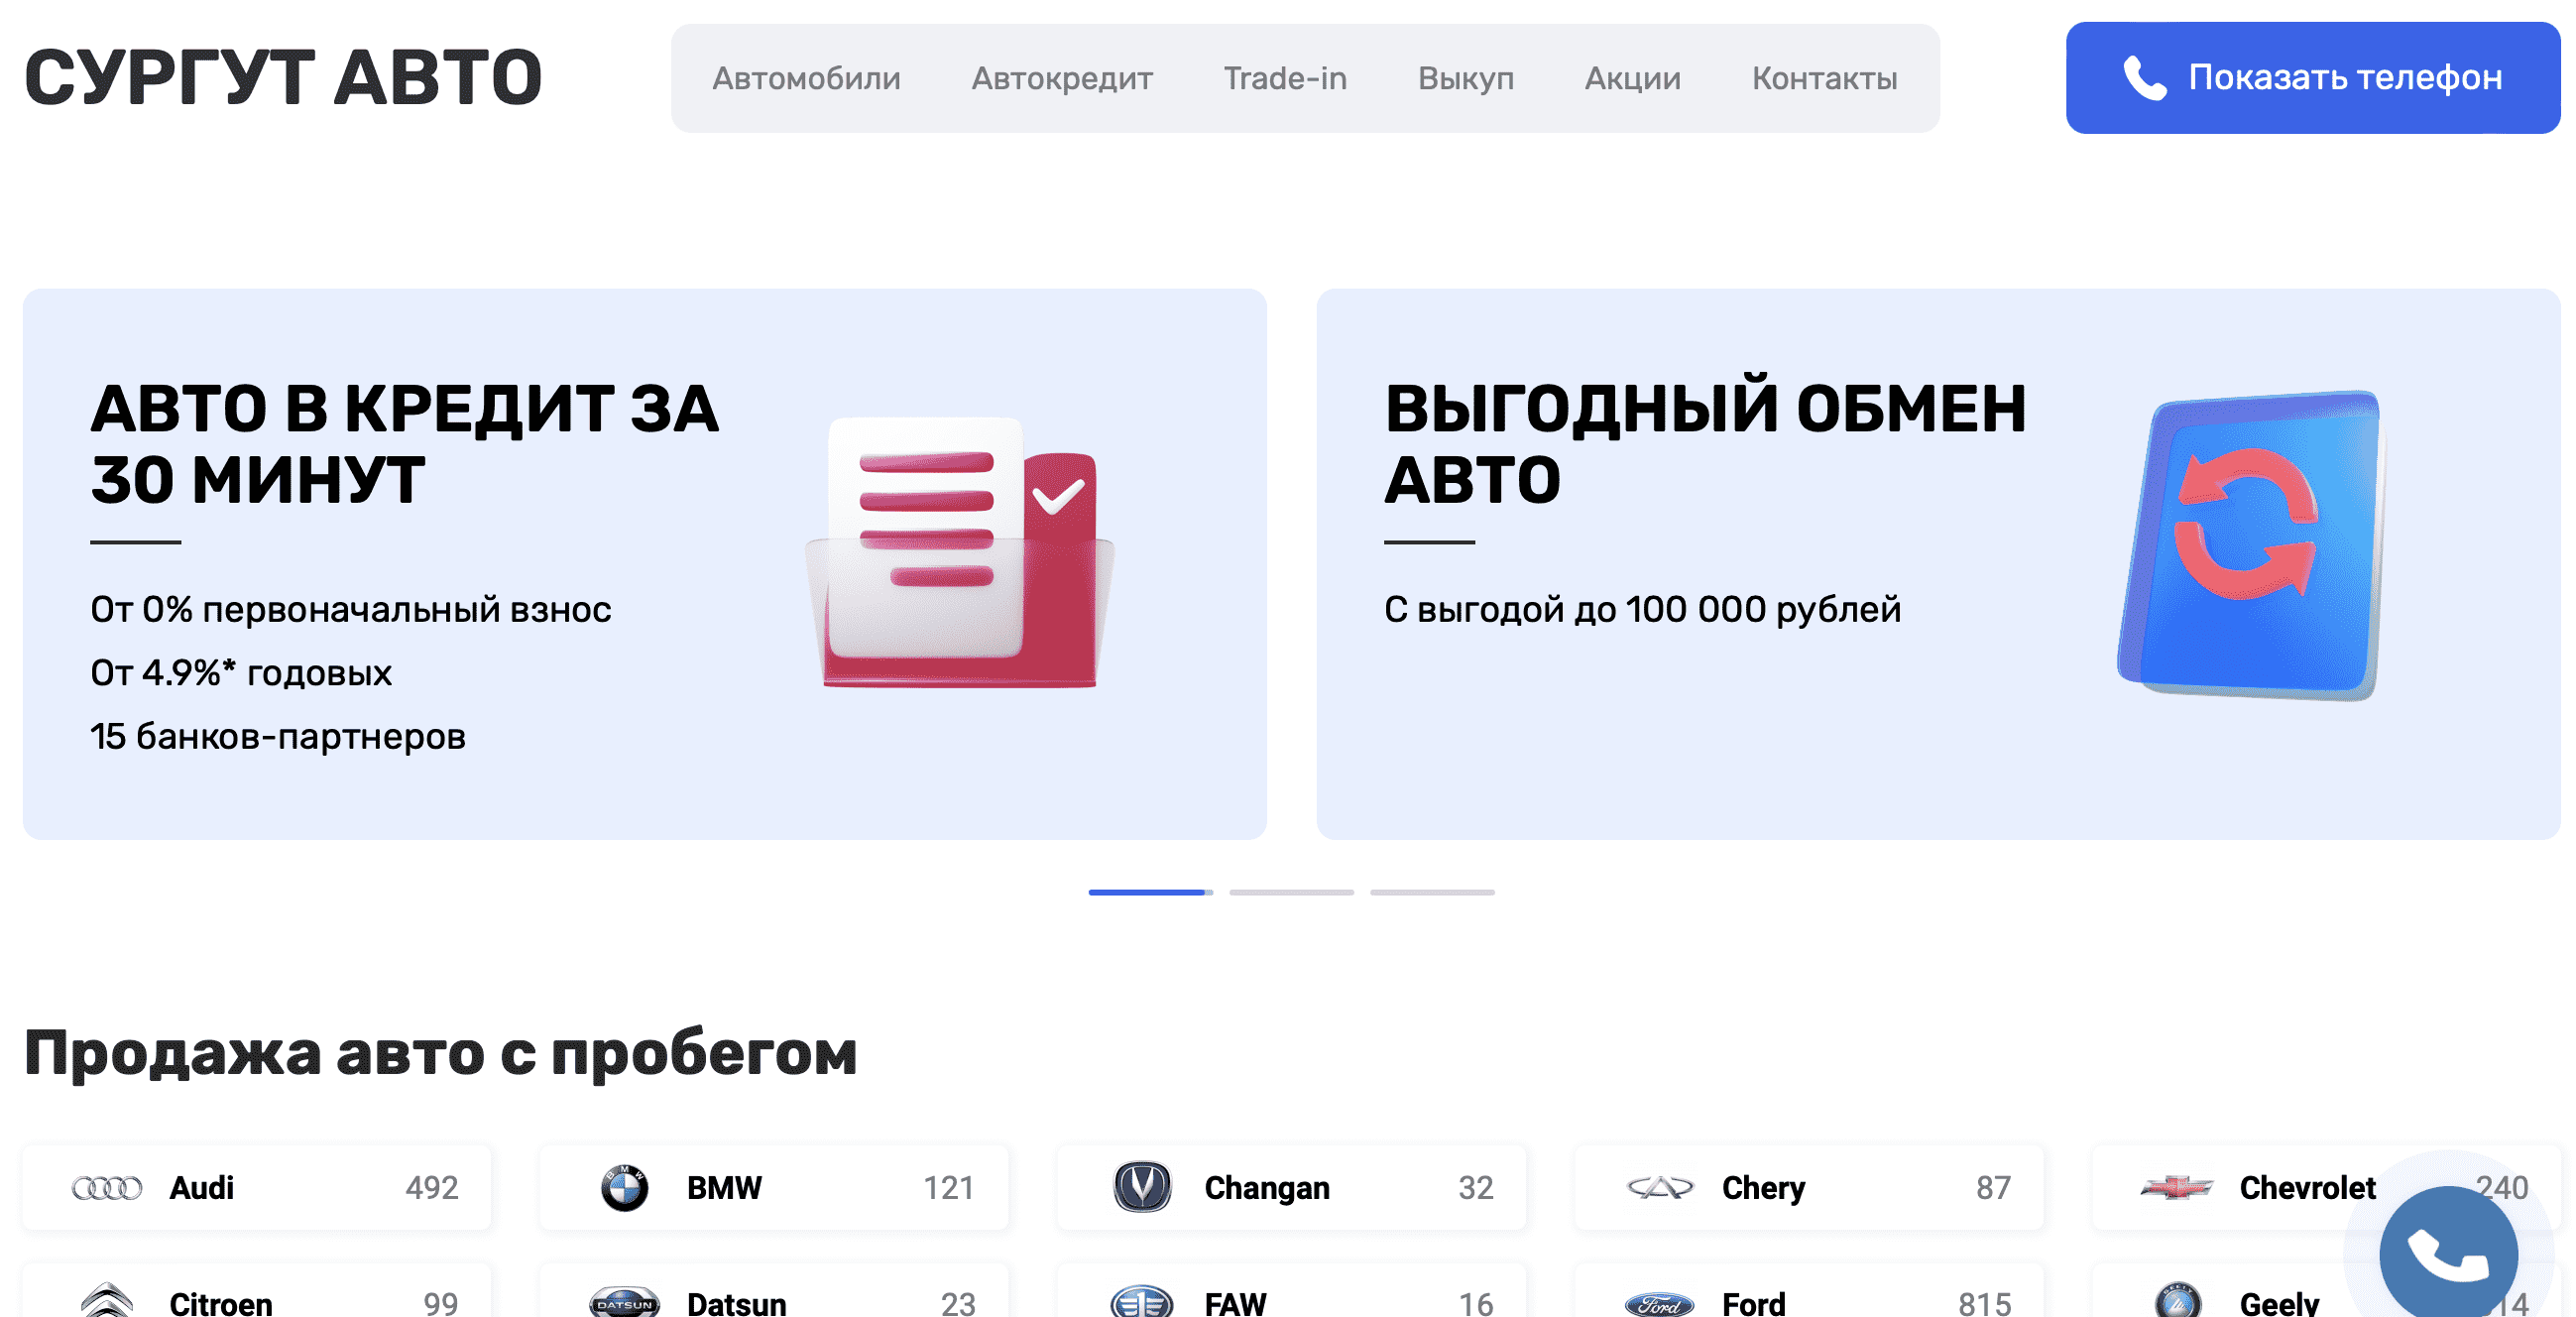Open the Автомобили menu item
The width and height of the screenshot is (2576, 1317).
pos(807,78)
